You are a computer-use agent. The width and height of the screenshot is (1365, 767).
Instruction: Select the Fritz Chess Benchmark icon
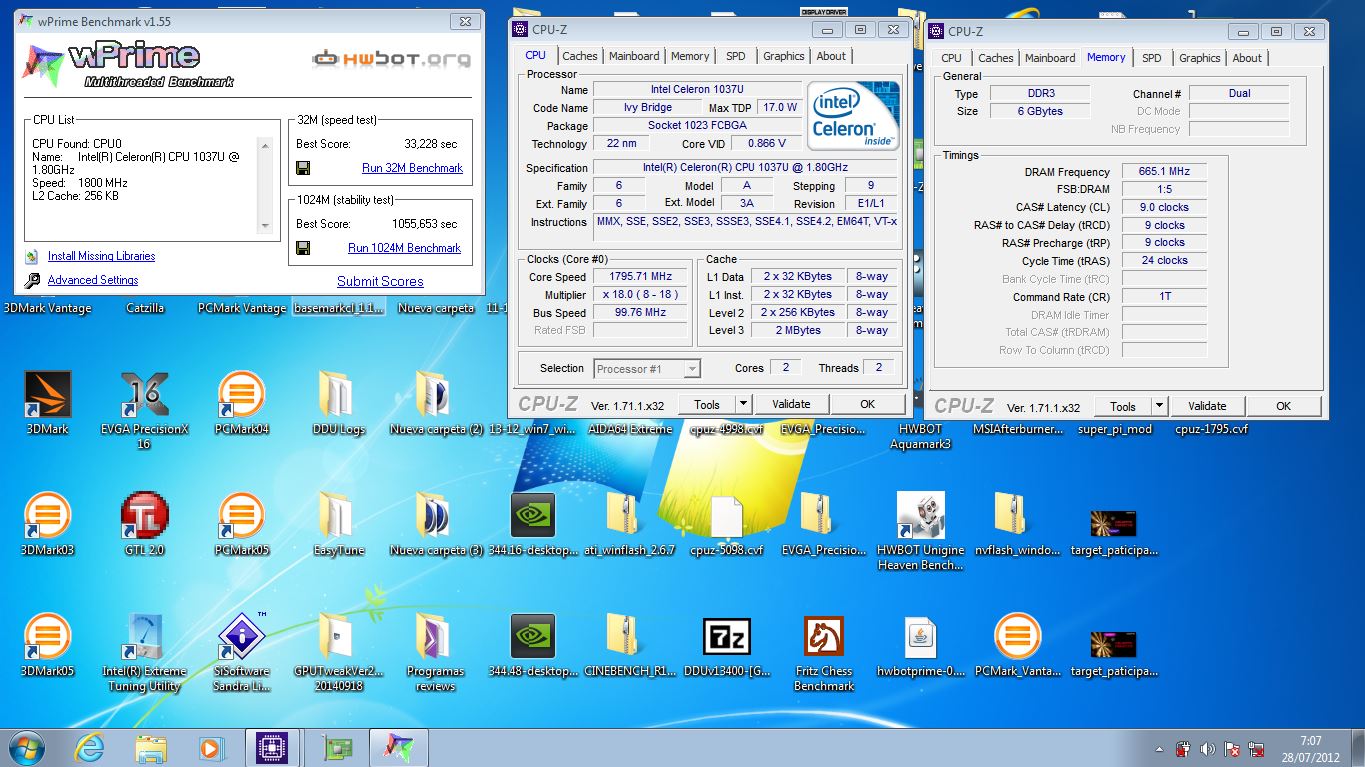[823, 636]
